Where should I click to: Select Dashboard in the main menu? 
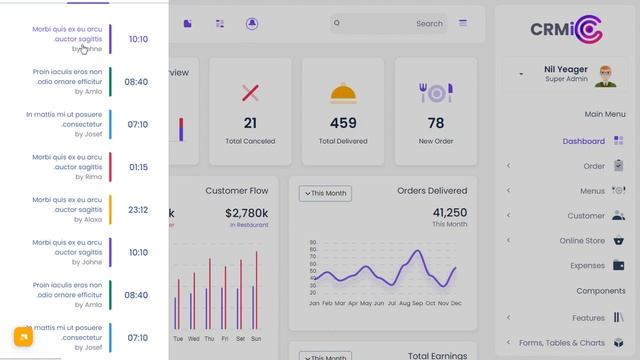click(x=583, y=141)
